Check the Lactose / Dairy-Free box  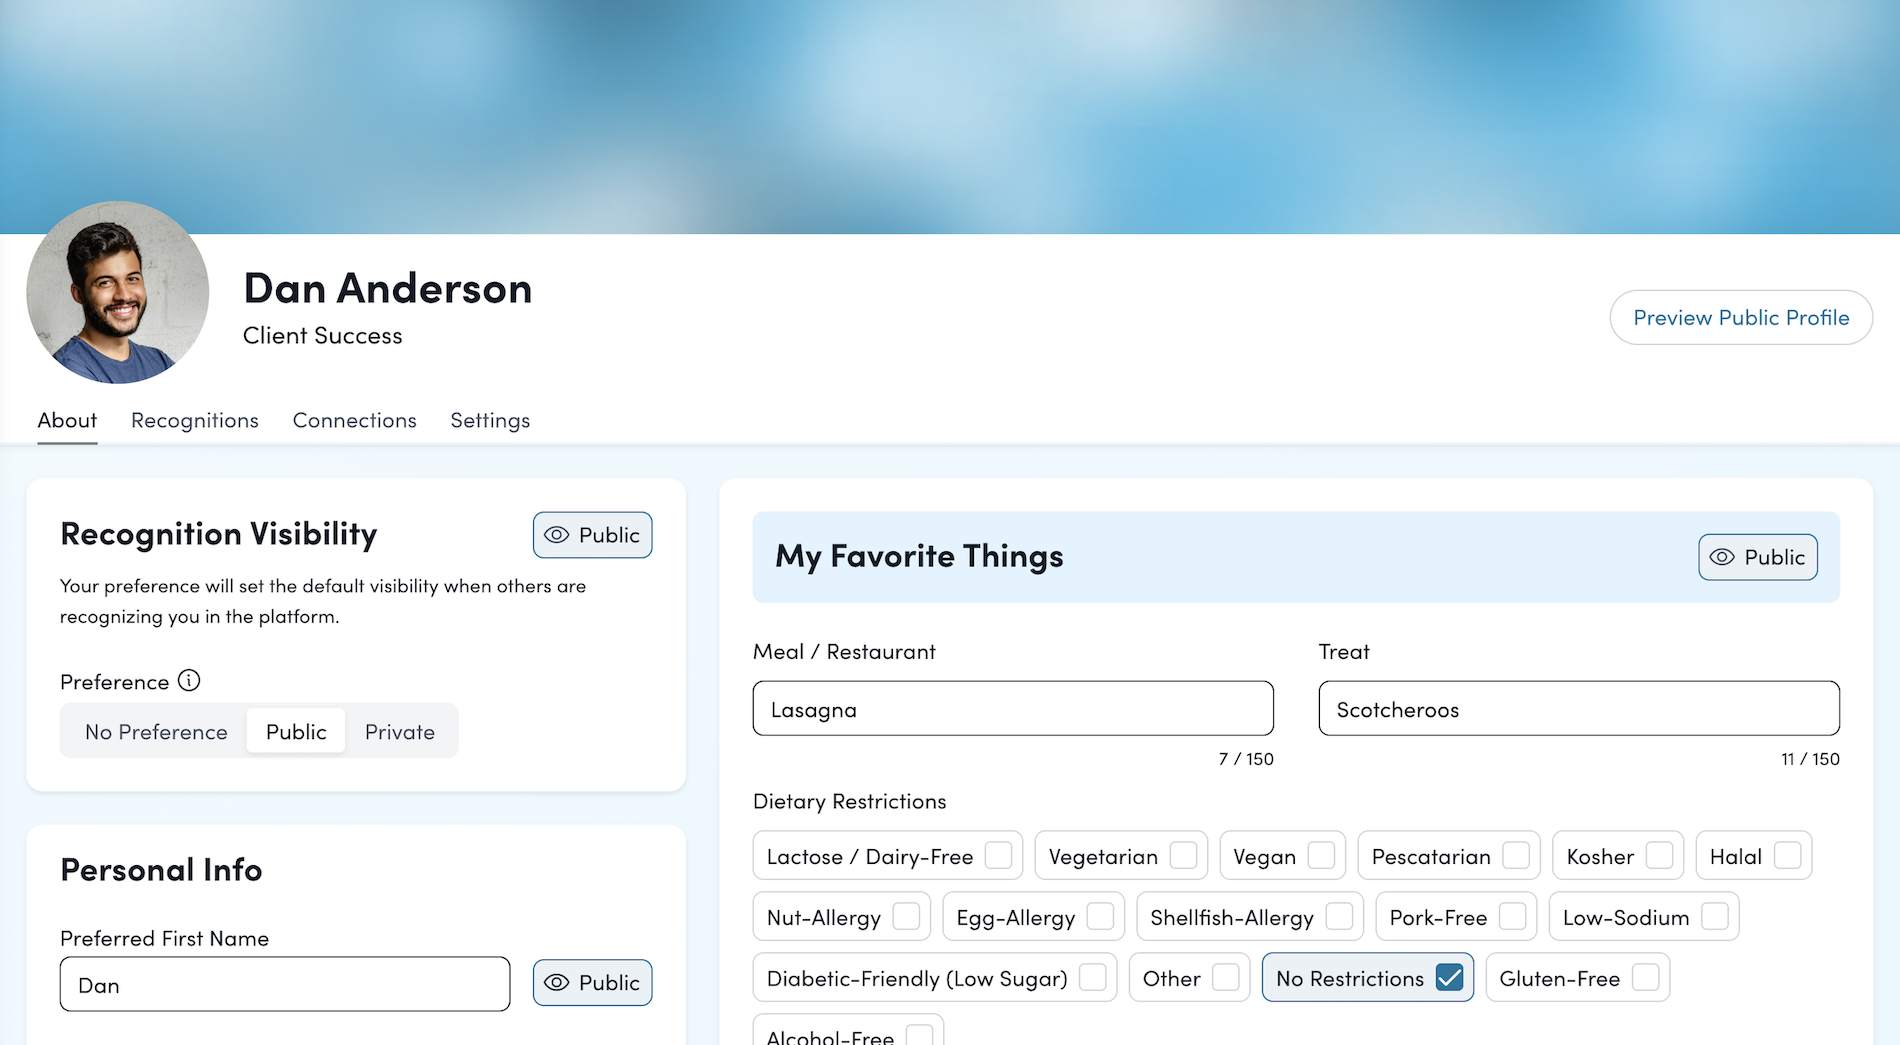(x=998, y=856)
